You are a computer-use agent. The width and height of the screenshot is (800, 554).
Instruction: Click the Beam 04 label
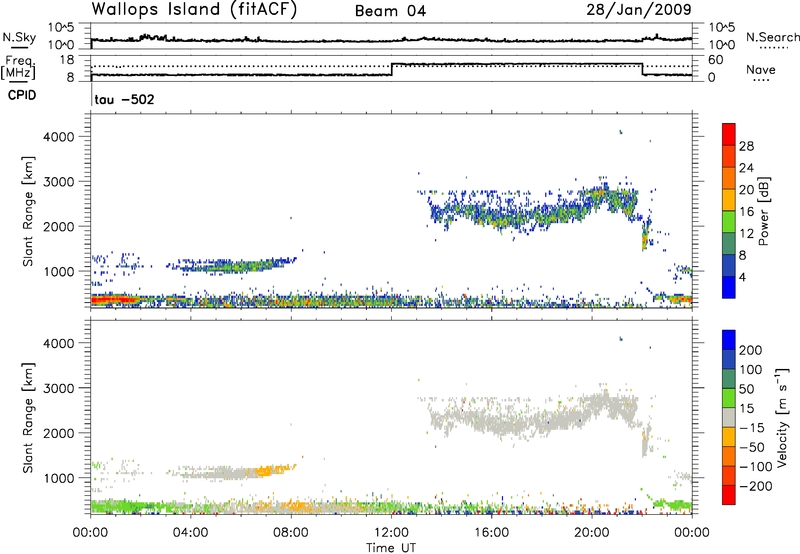click(x=390, y=11)
